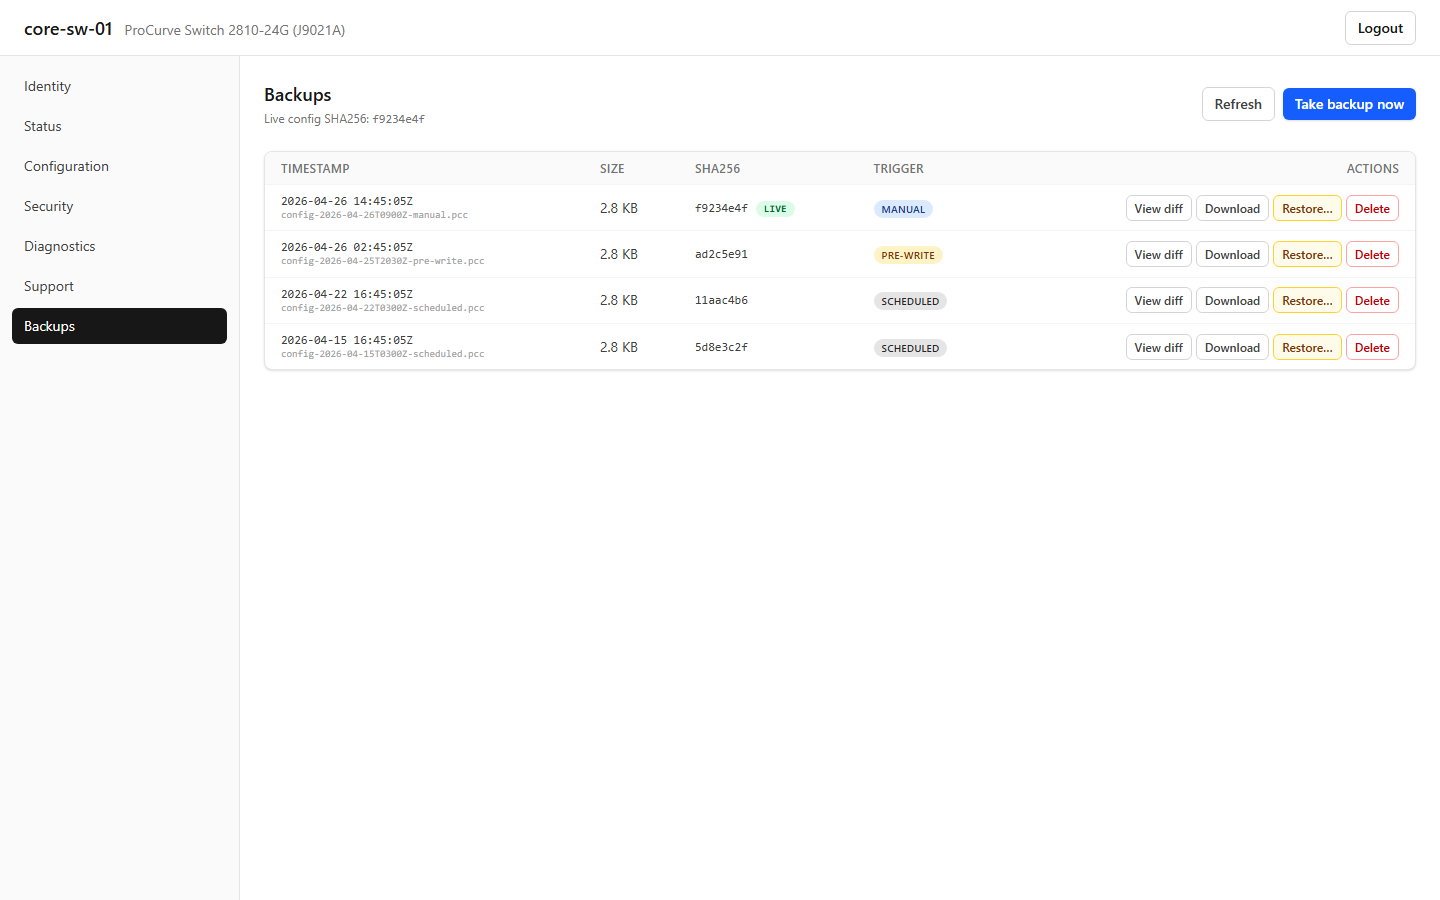The width and height of the screenshot is (1440, 900).
Task: Open Configuration in the sidebar
Action: pos(119,166)
